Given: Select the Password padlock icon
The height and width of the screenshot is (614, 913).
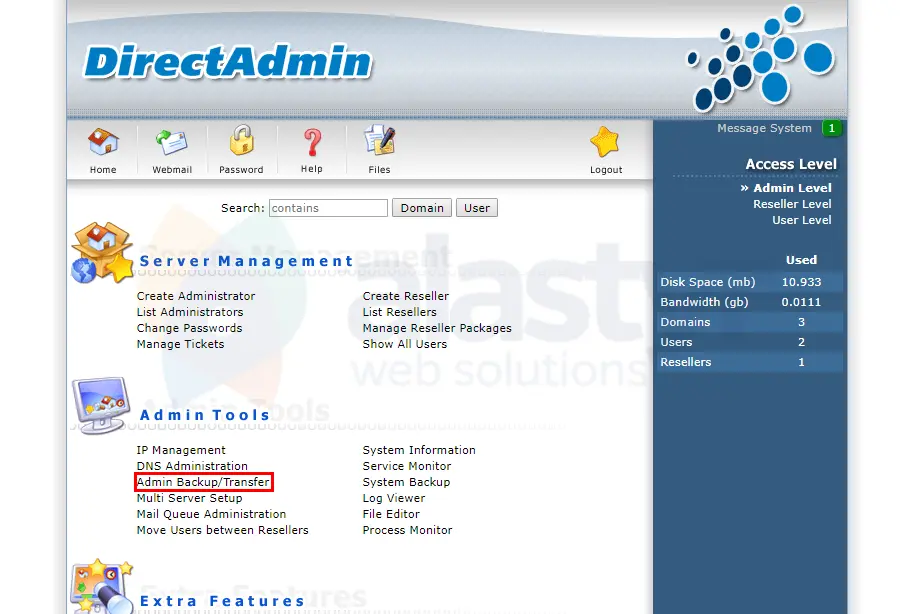Looking at the screenshot, I should point(241,144).
